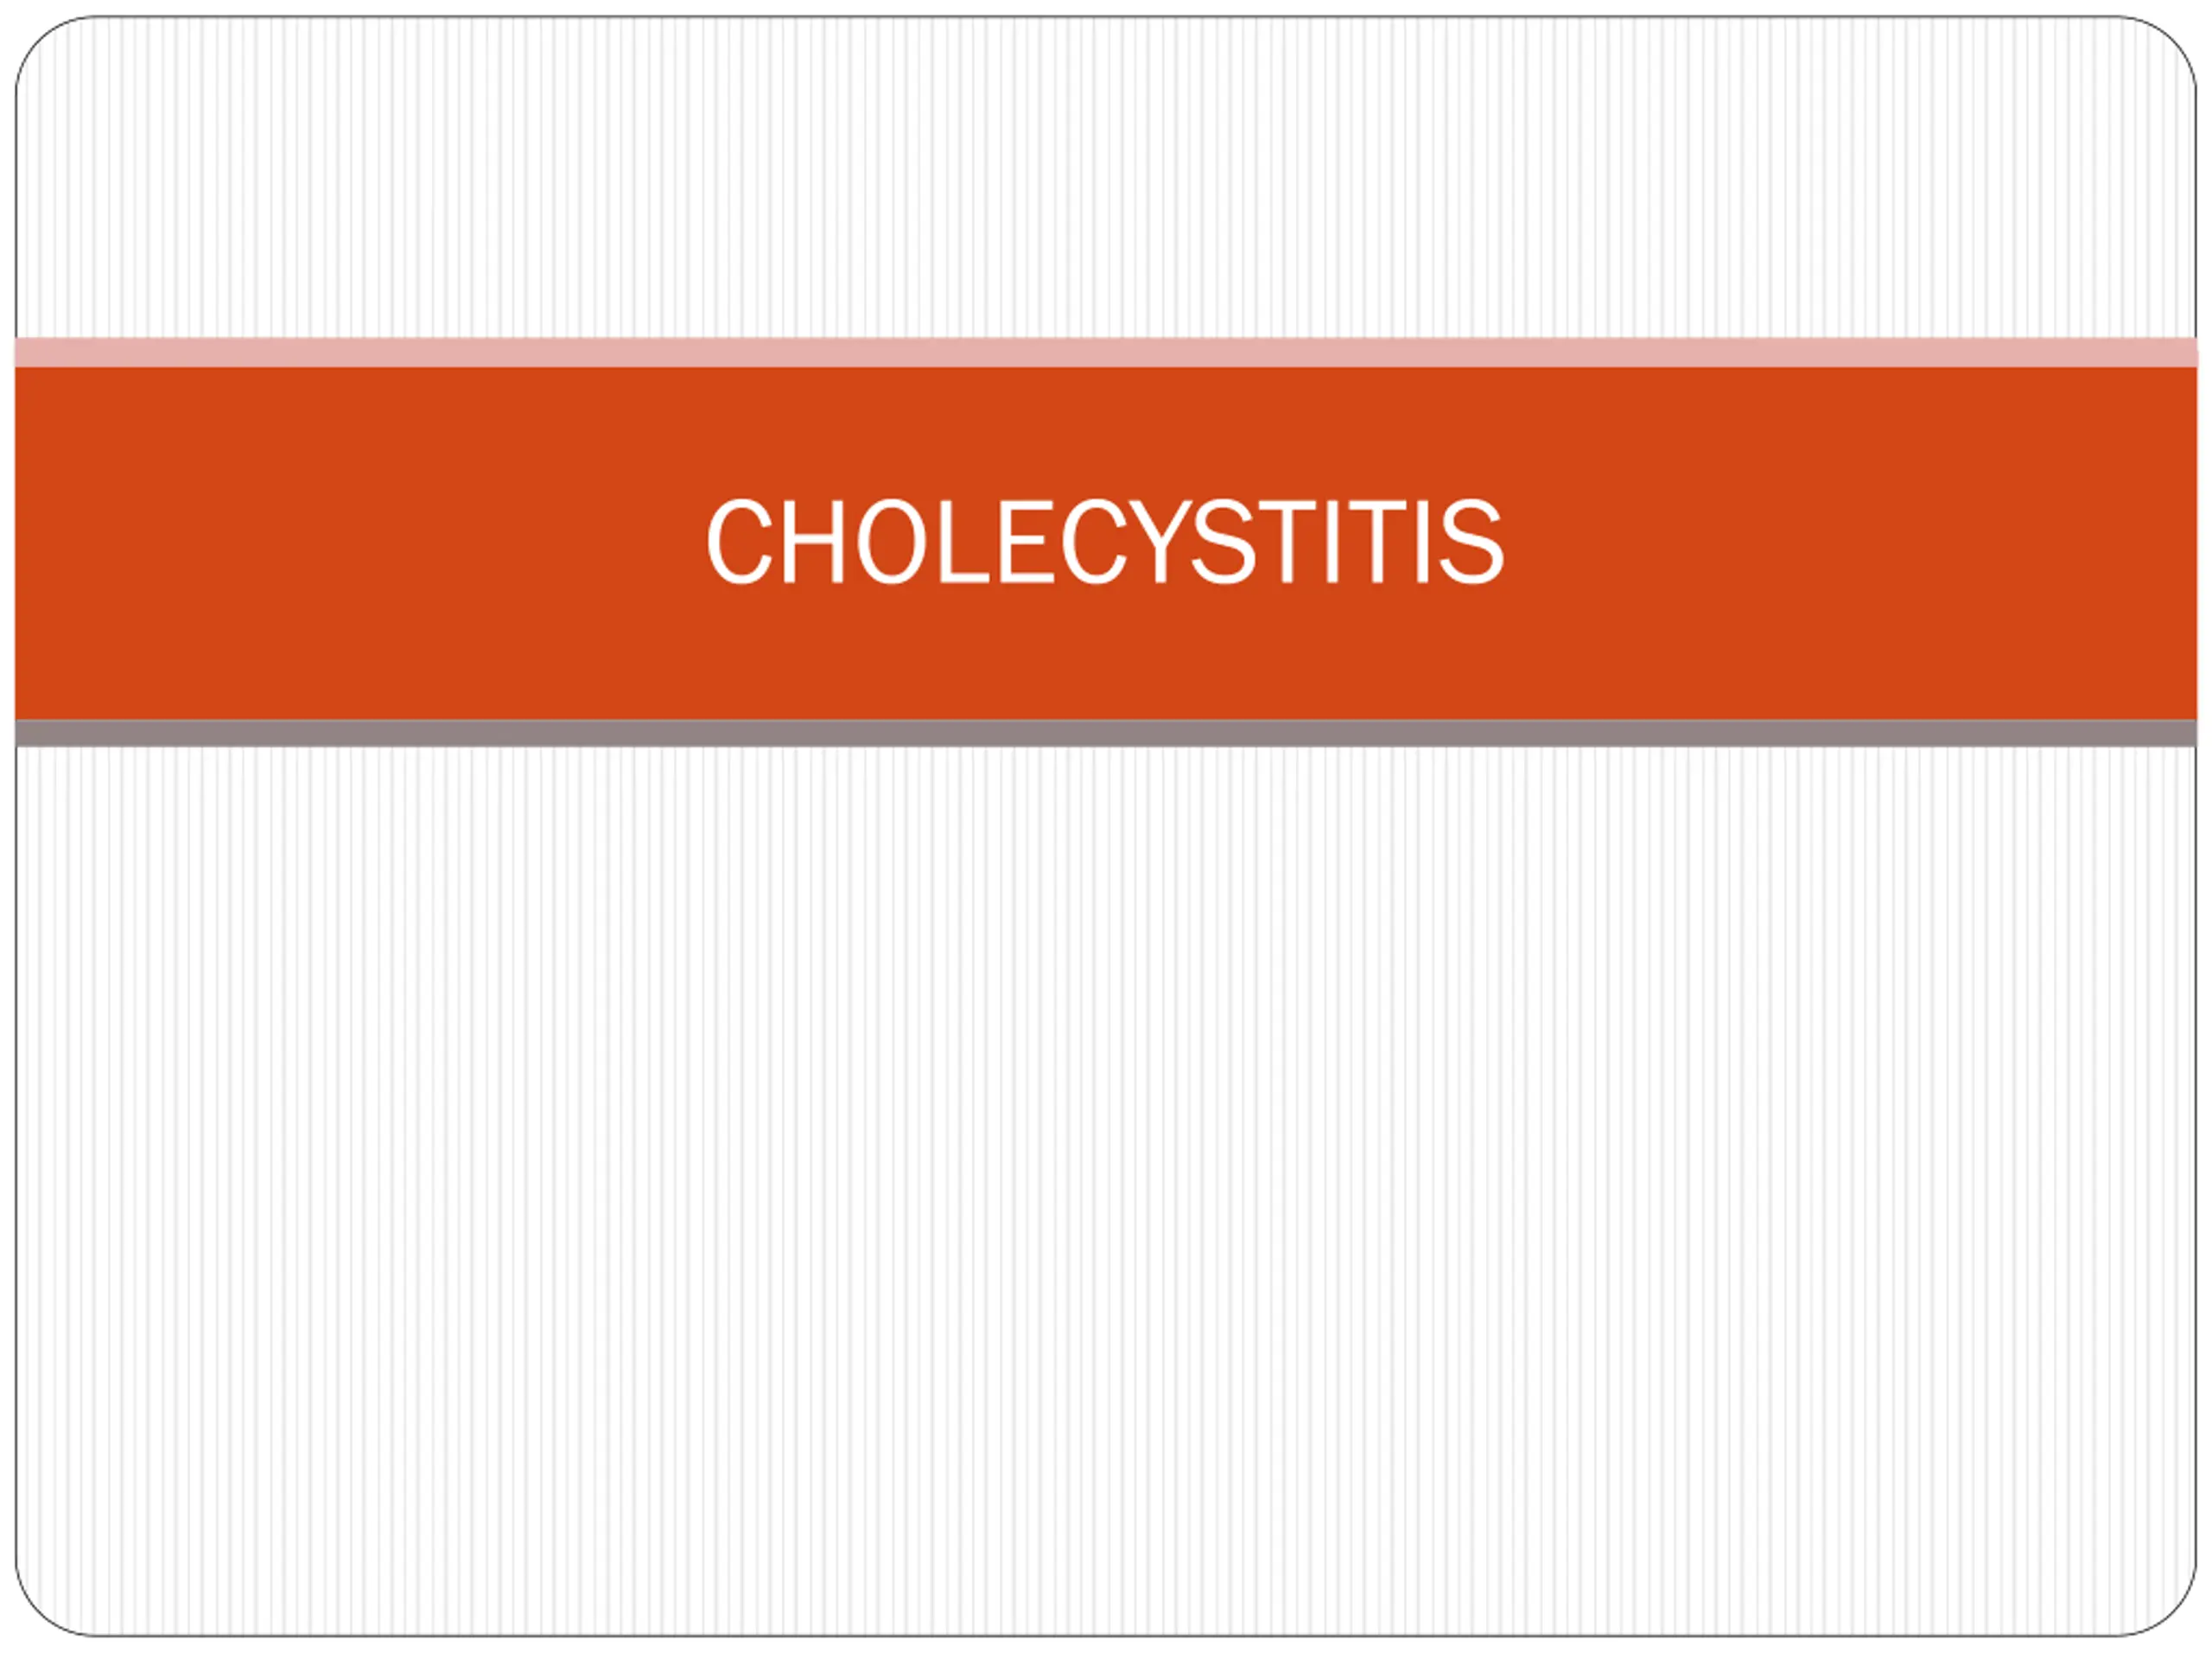Select the orange banner left of the title
The height and width of the screenshot is (1659, 2212).
tap(360, 543)
